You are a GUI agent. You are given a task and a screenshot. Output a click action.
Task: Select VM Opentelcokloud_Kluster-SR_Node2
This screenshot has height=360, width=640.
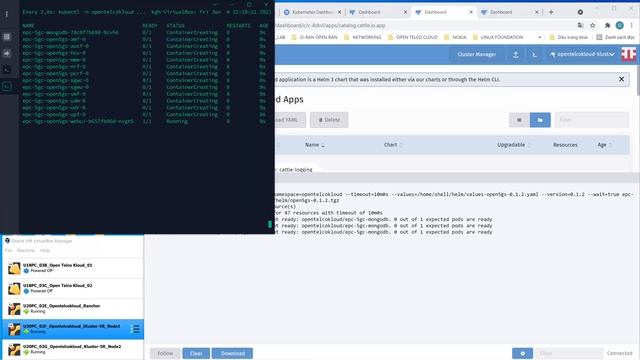[x=73, y=349]
